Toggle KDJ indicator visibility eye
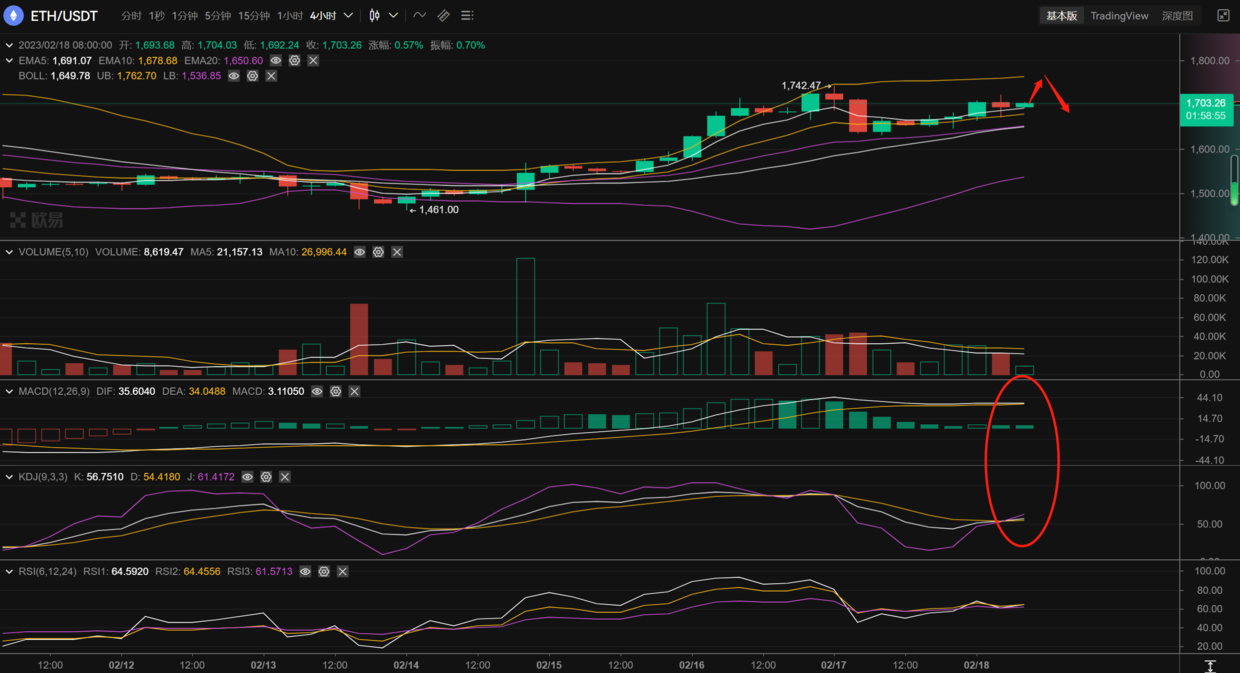The width and height of the screenshot is (1240, 673). 247,477
